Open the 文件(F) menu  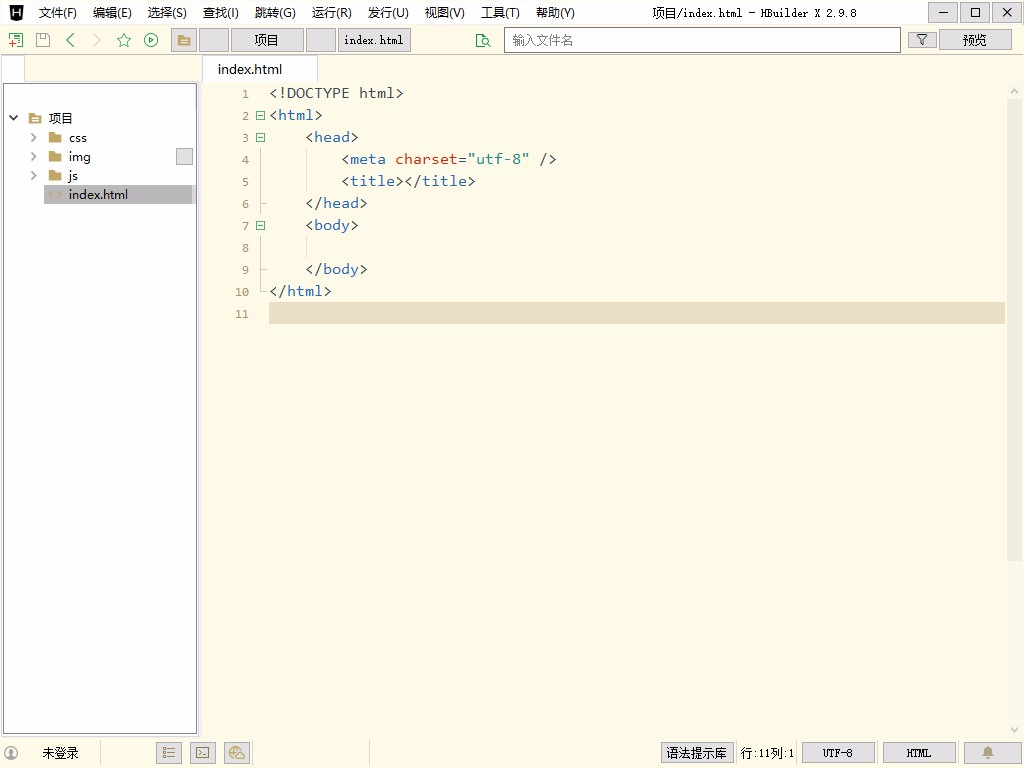click(x=57, y=13)
